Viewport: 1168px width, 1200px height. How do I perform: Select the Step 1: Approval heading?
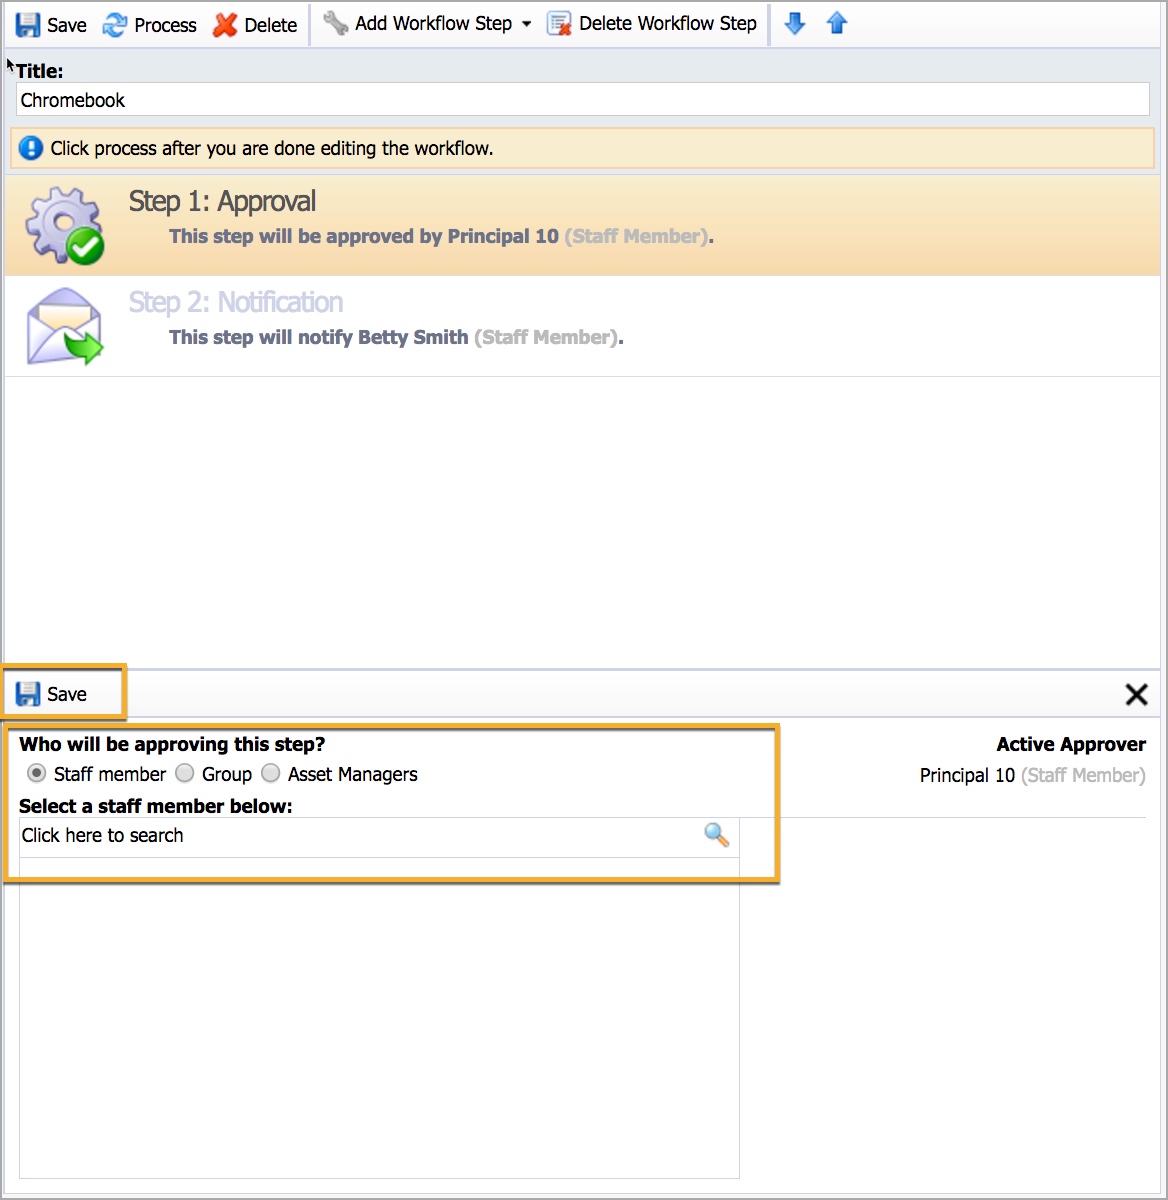[222, 201]
